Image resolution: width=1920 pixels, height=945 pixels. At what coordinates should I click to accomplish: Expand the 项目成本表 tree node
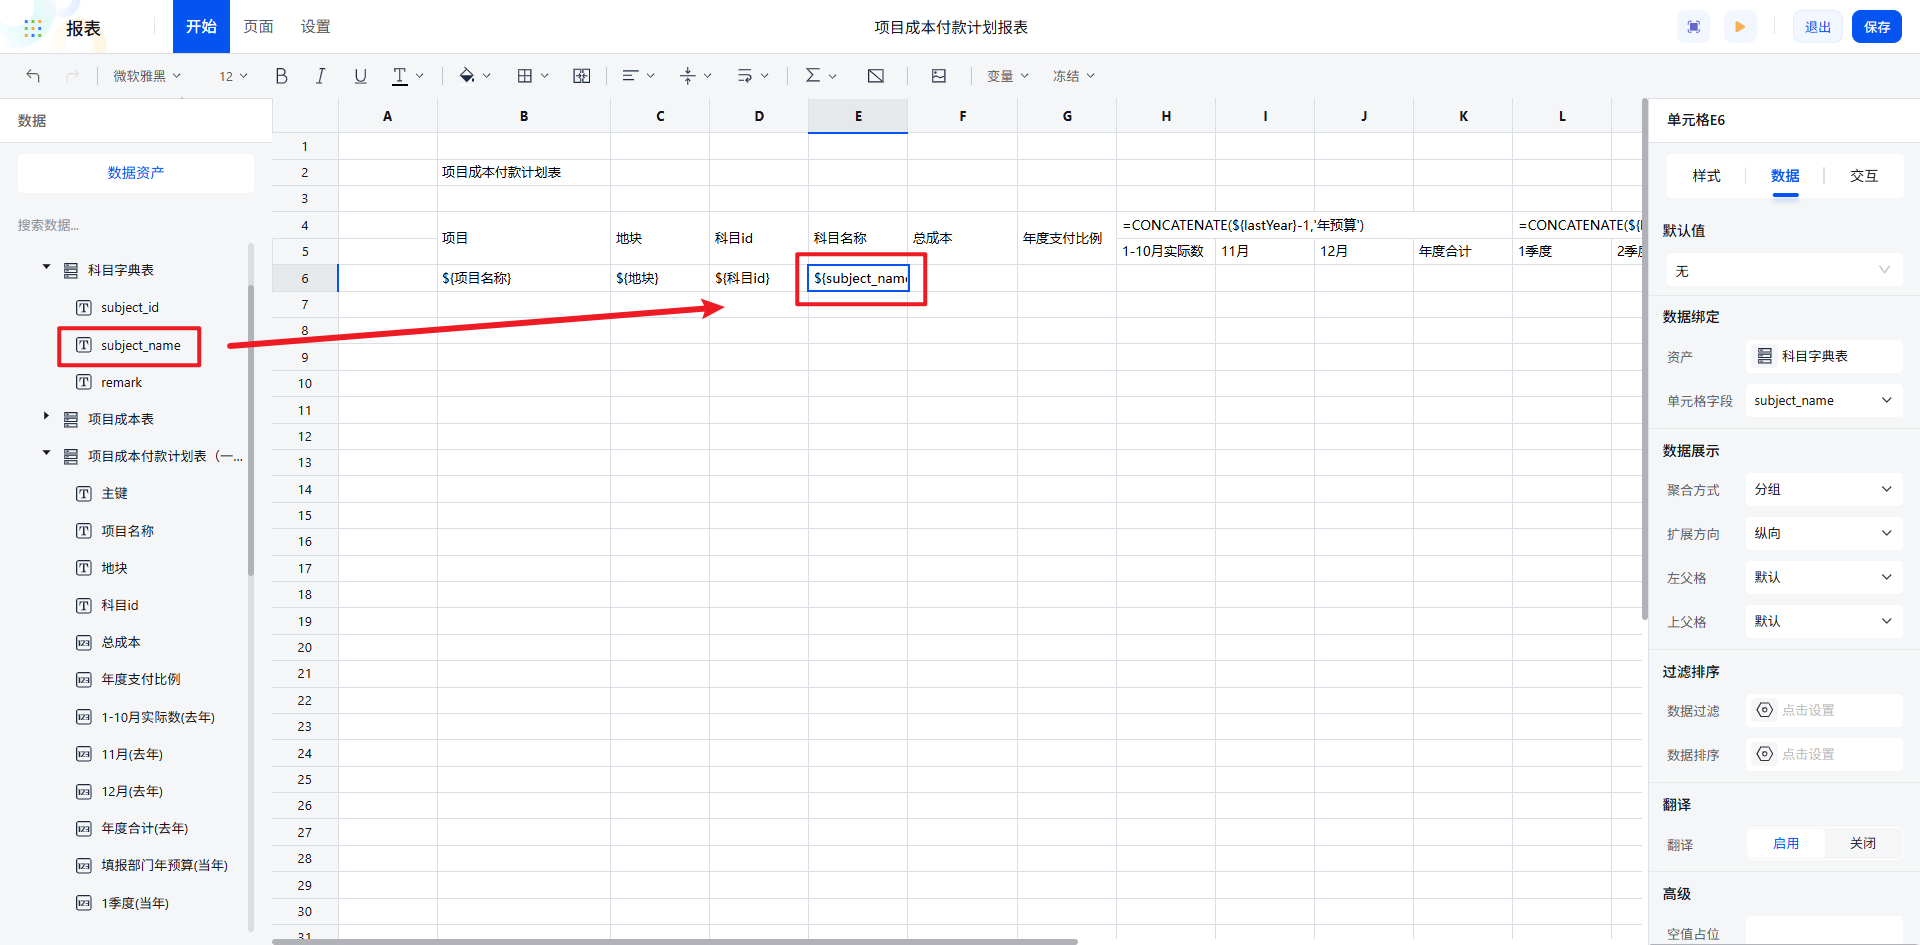(46, 416)
